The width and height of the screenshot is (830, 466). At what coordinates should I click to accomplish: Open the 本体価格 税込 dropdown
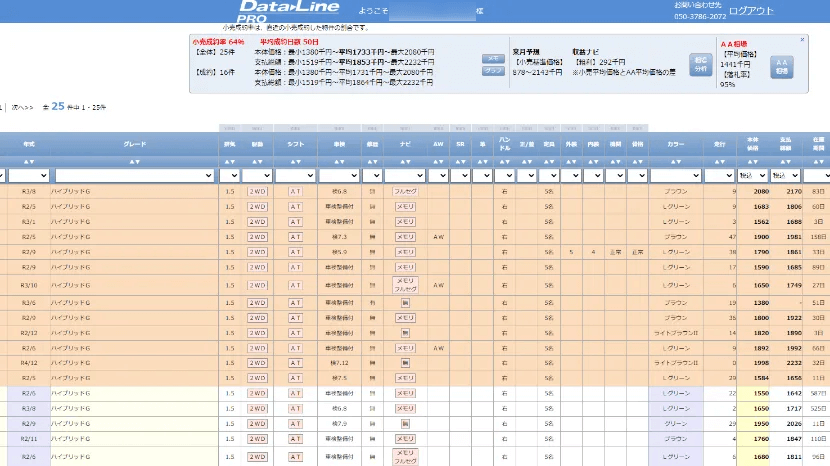(751, 175)
